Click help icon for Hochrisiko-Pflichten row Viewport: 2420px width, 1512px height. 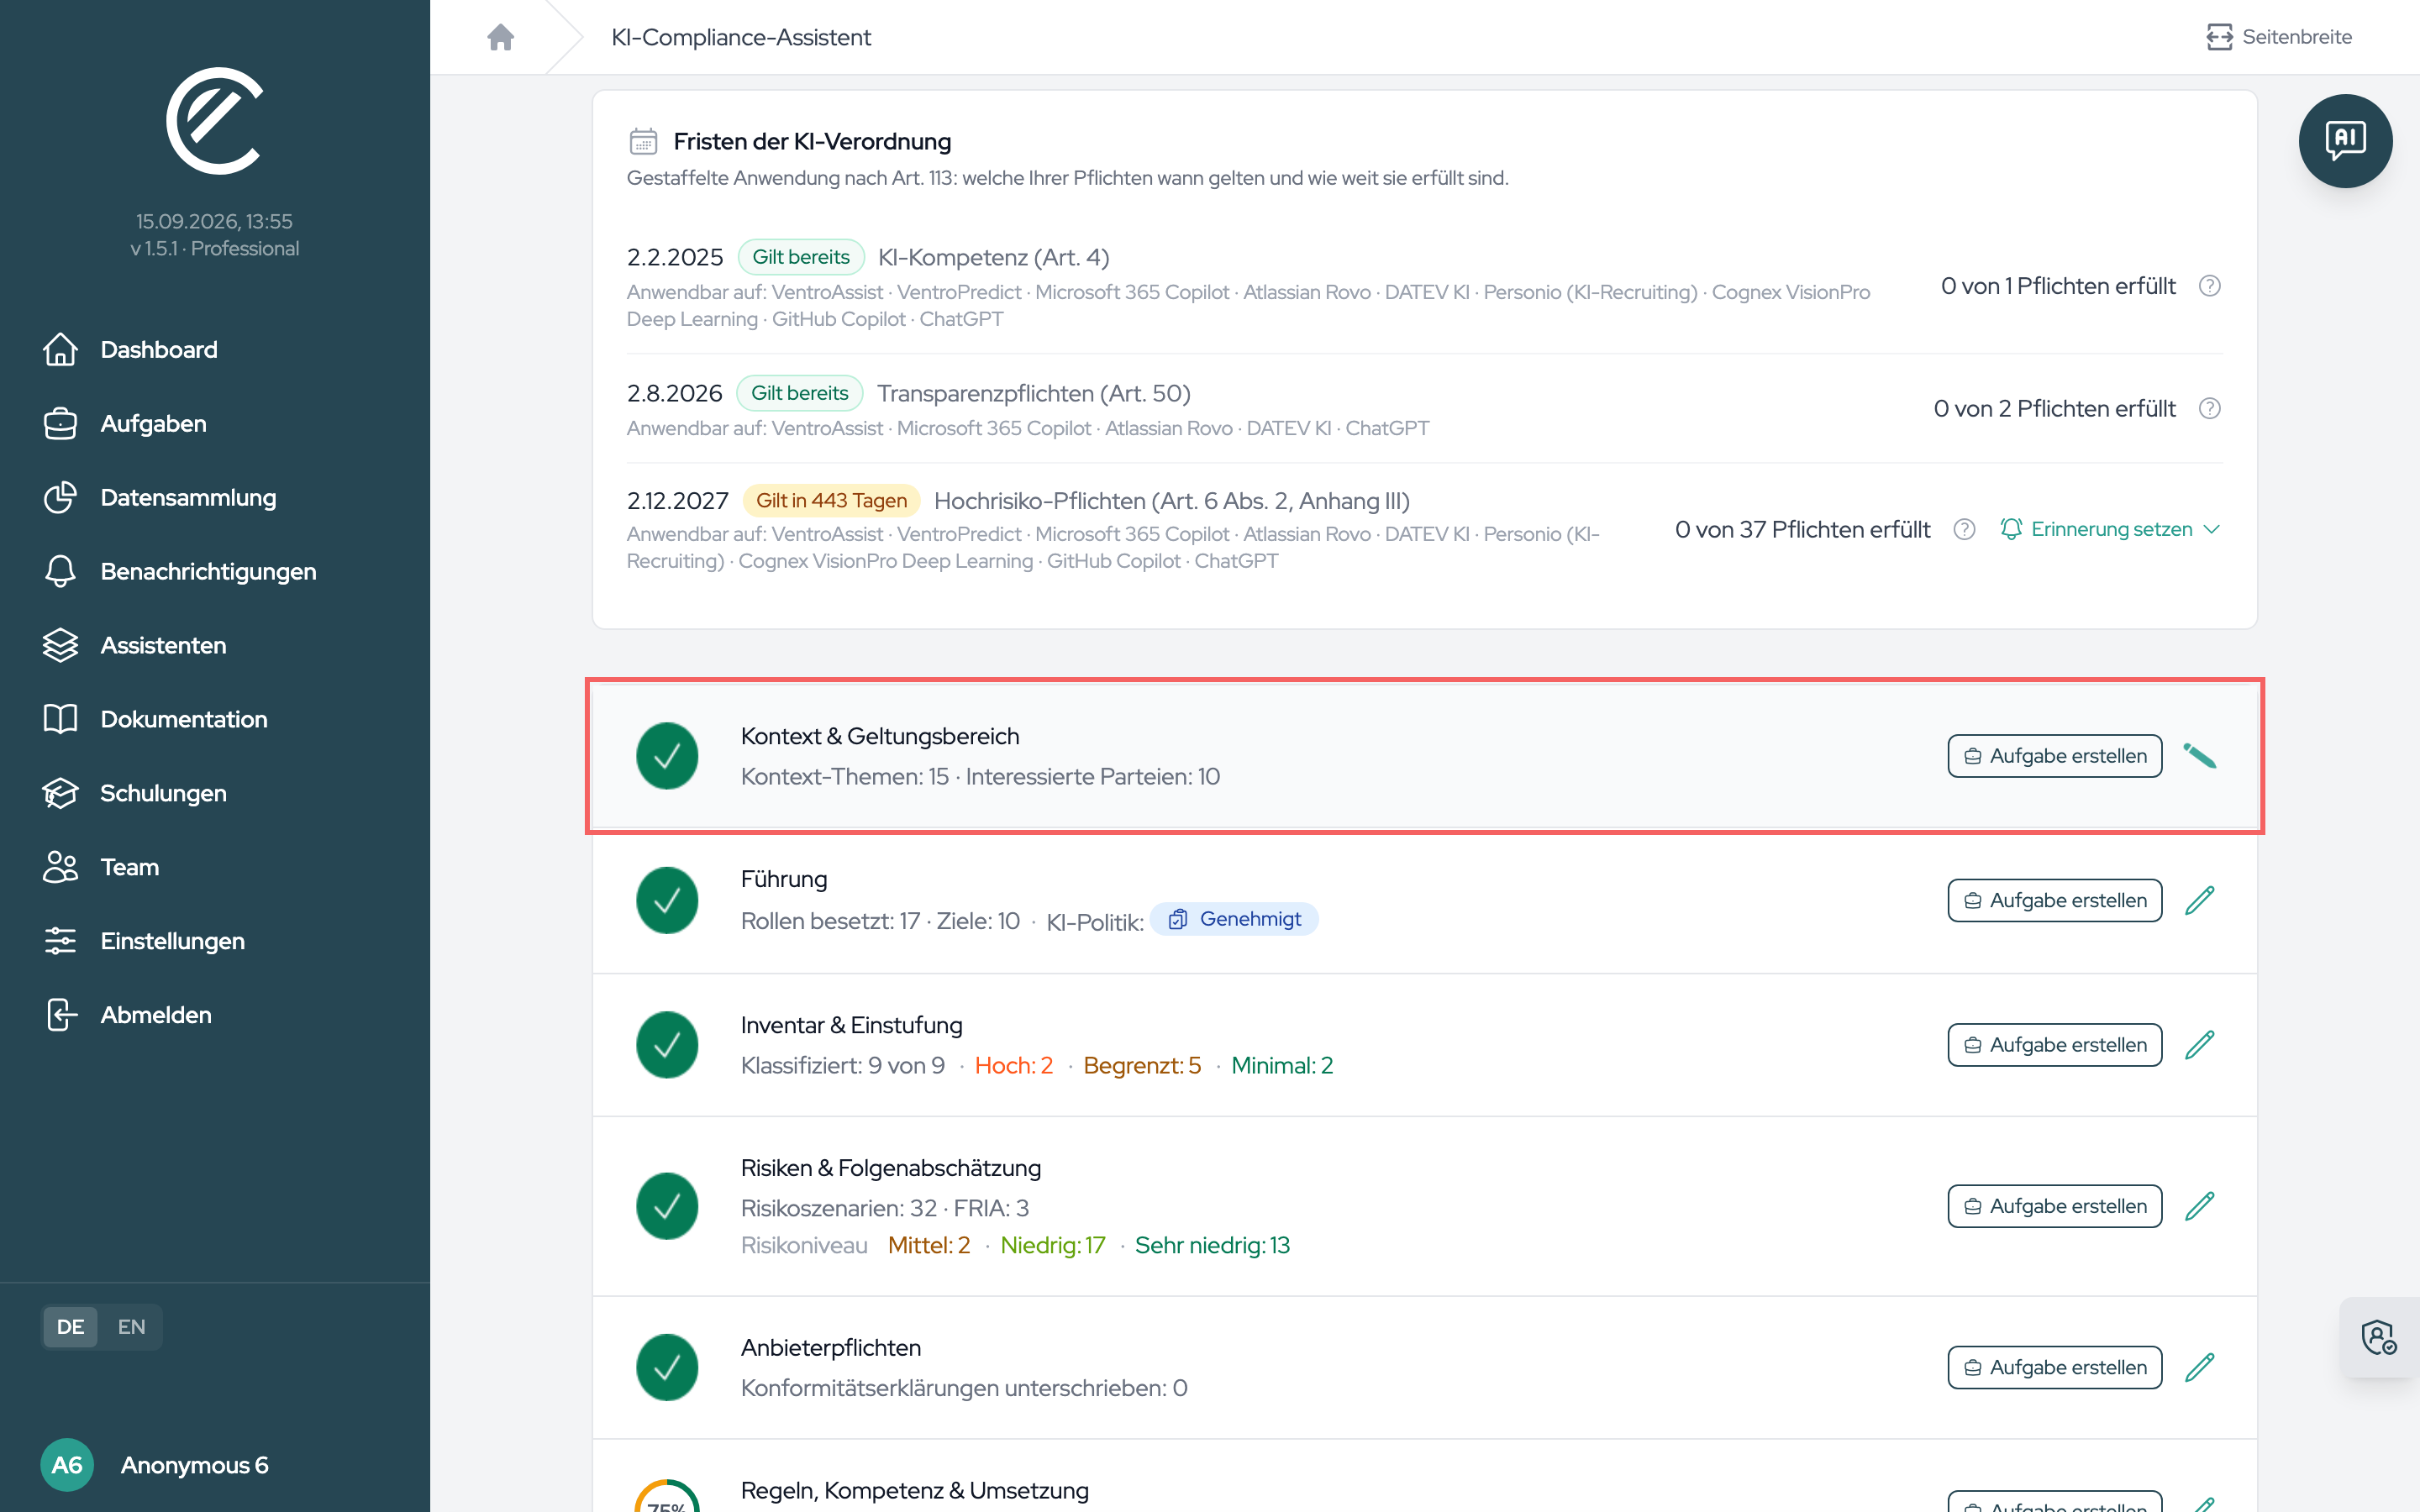click(1964, 529)
